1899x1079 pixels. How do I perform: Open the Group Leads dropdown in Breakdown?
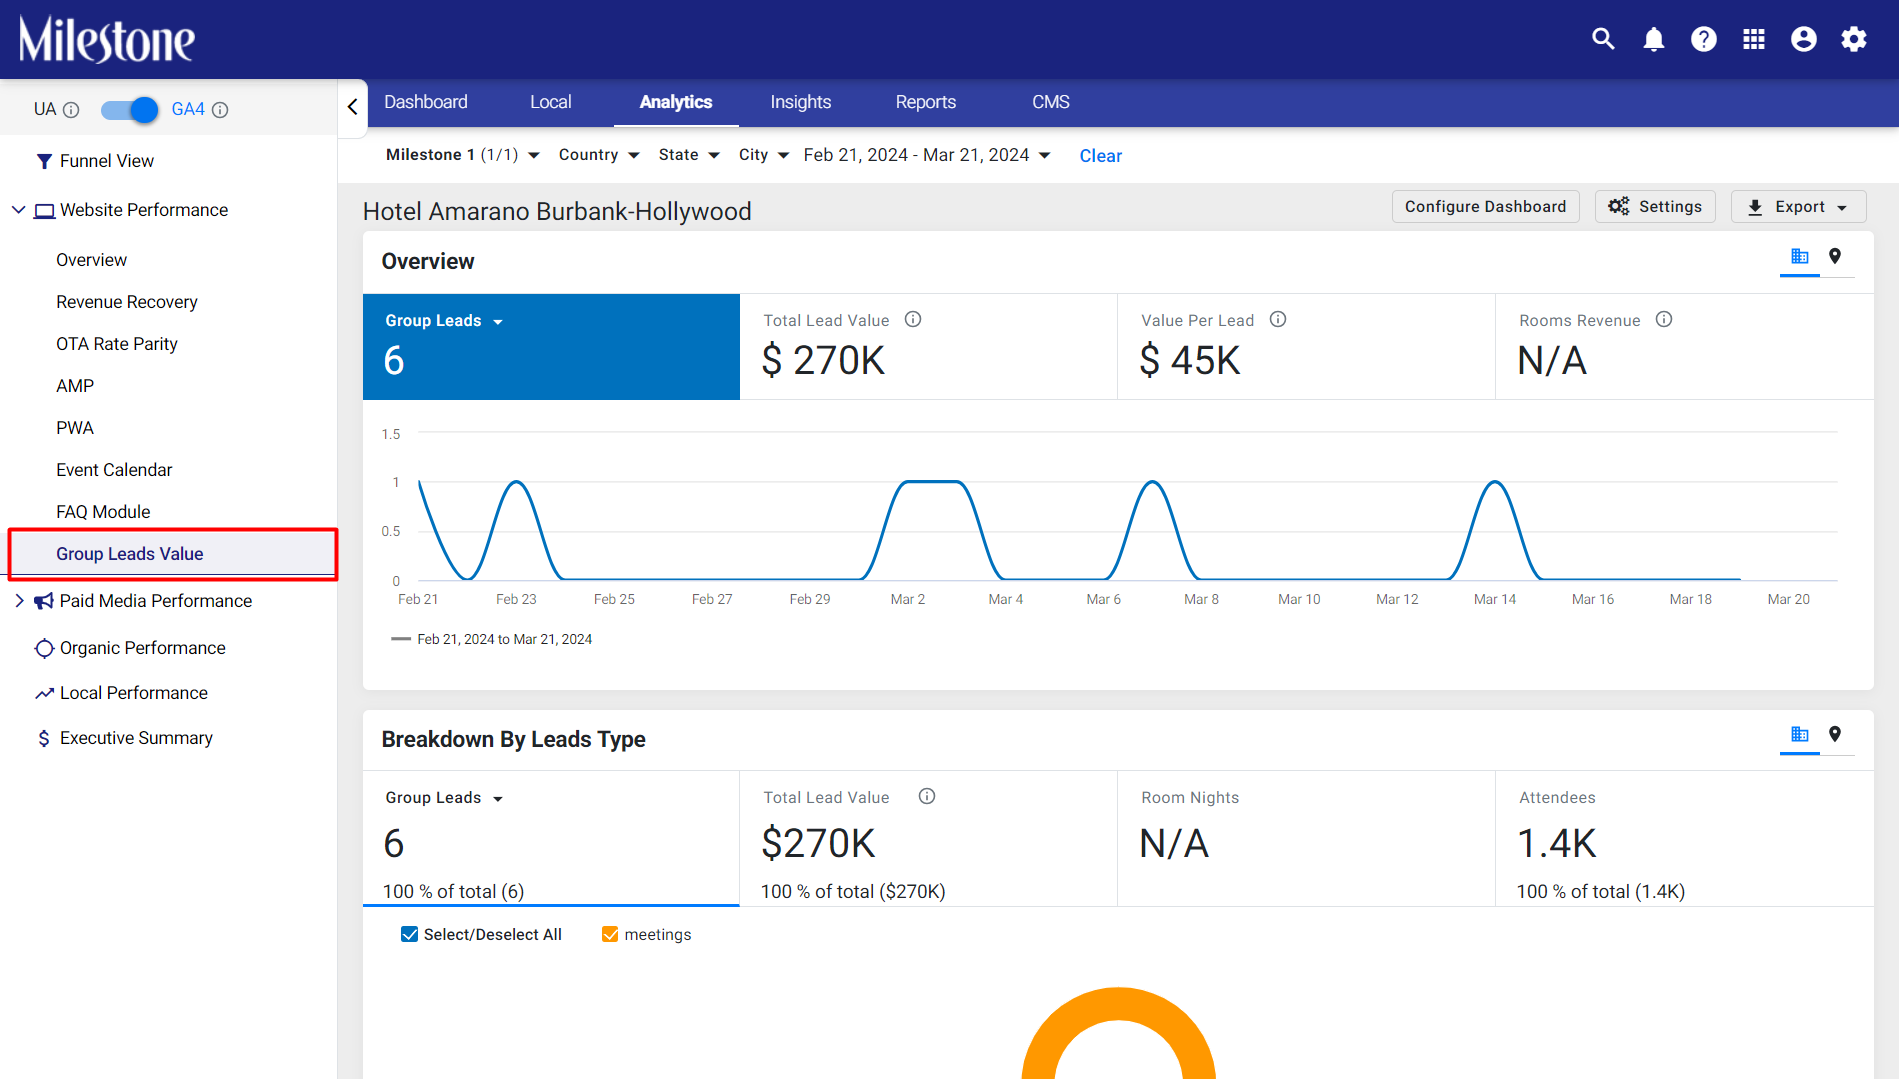(x=444, y=798)
